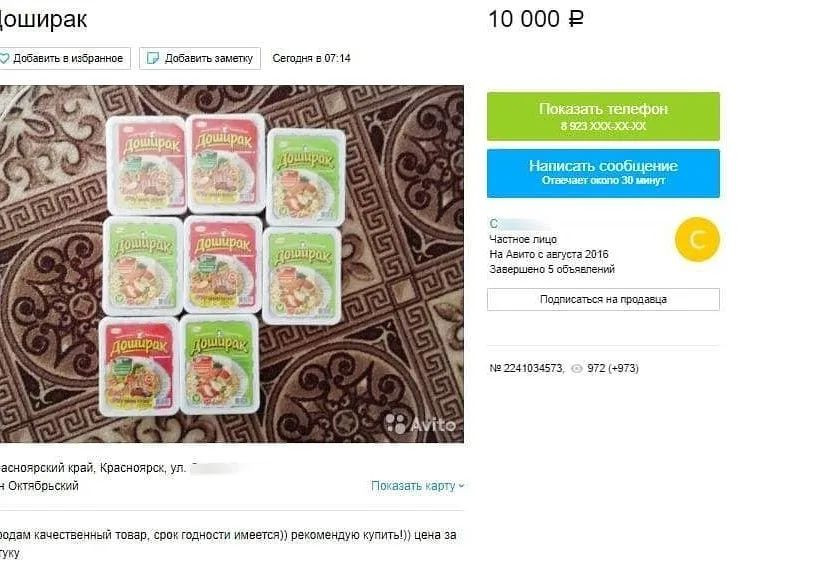The height and width of the screenshot is (569, 820).
Task: Expand the map with Показать карту
Action: [413, 486]
